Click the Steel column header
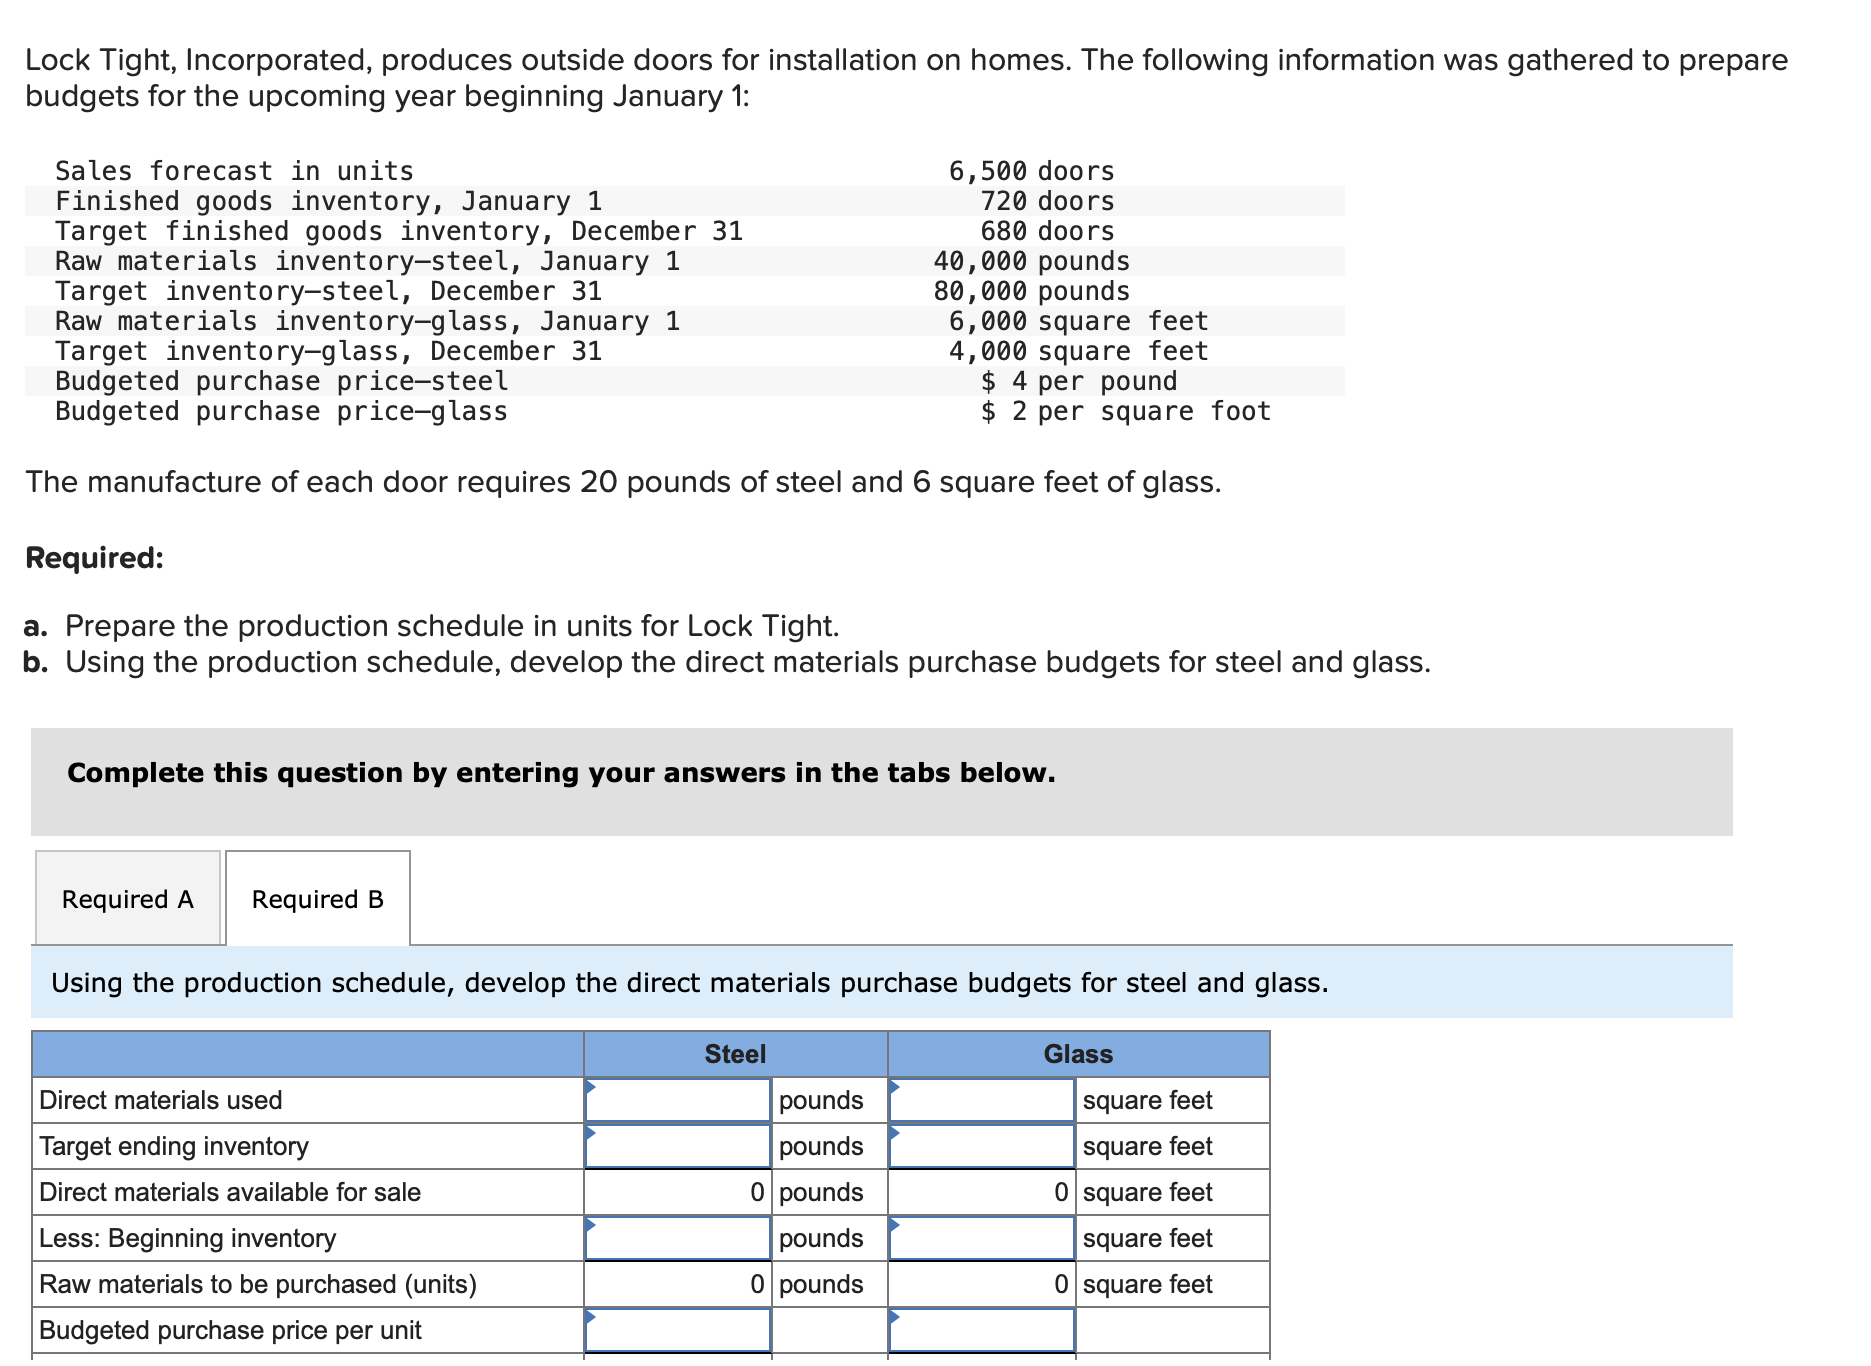The image size is (1871, 1366). [736, 1054]
